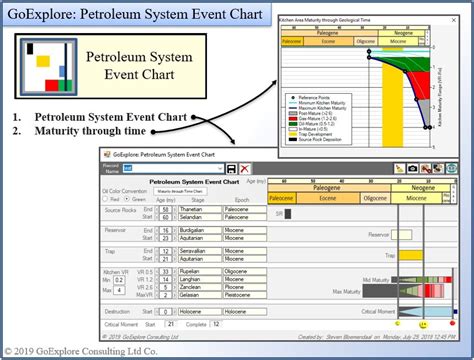Click the Pleistocene epoch field in the MaxVR row

tap(245, 295)
